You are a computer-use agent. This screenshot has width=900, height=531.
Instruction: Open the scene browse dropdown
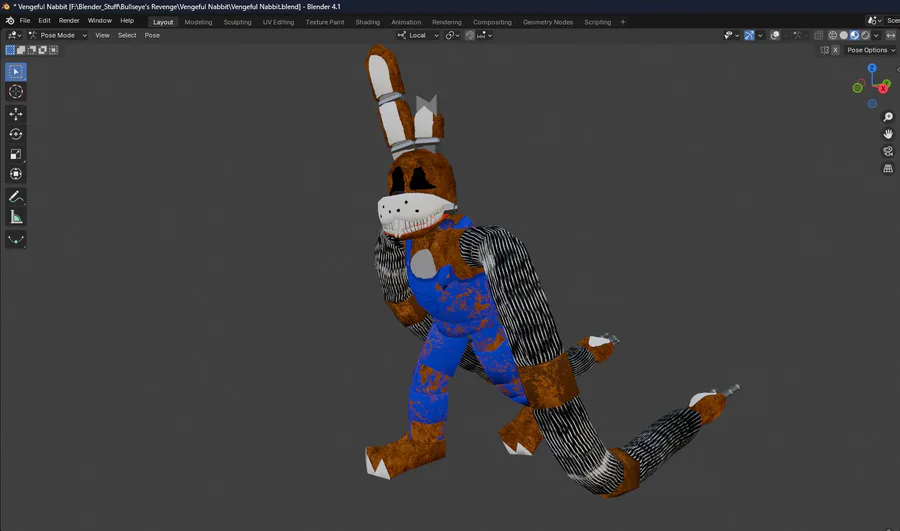(875, 21)
